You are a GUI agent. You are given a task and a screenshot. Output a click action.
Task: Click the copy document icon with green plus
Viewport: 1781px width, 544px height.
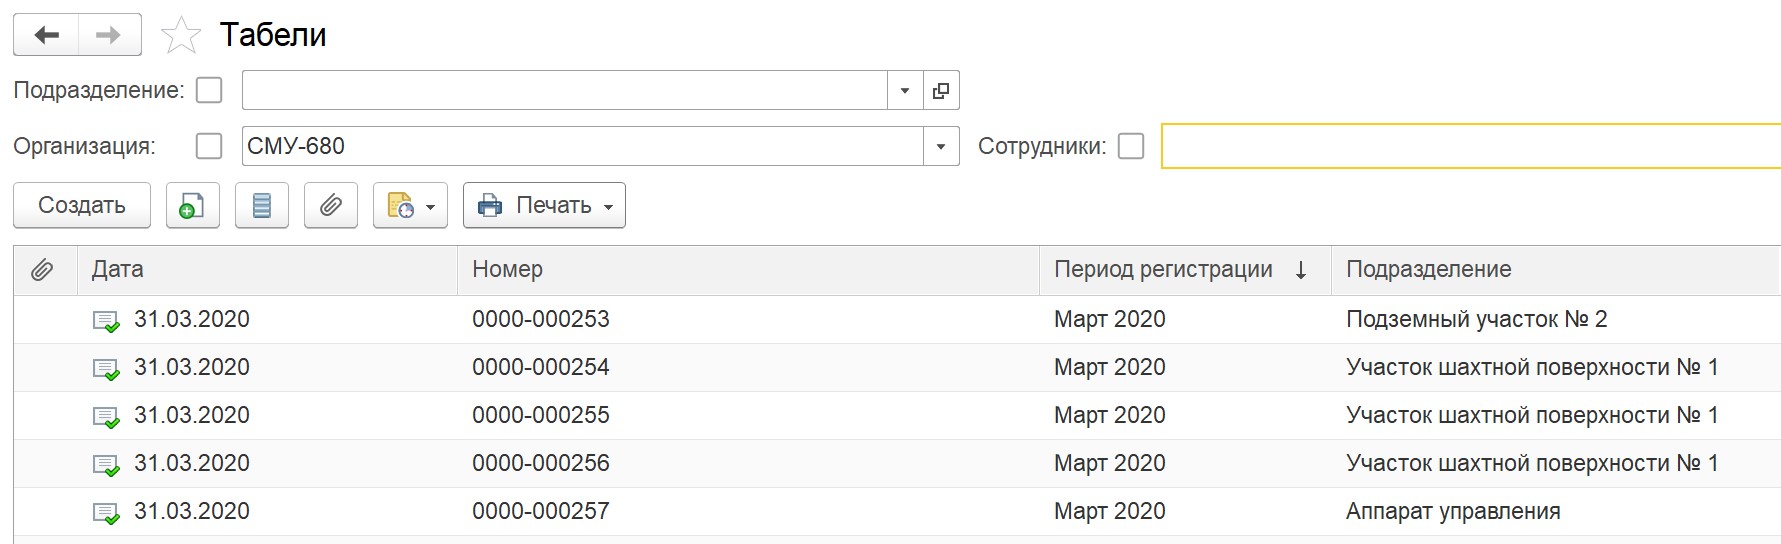click(192, 205)
